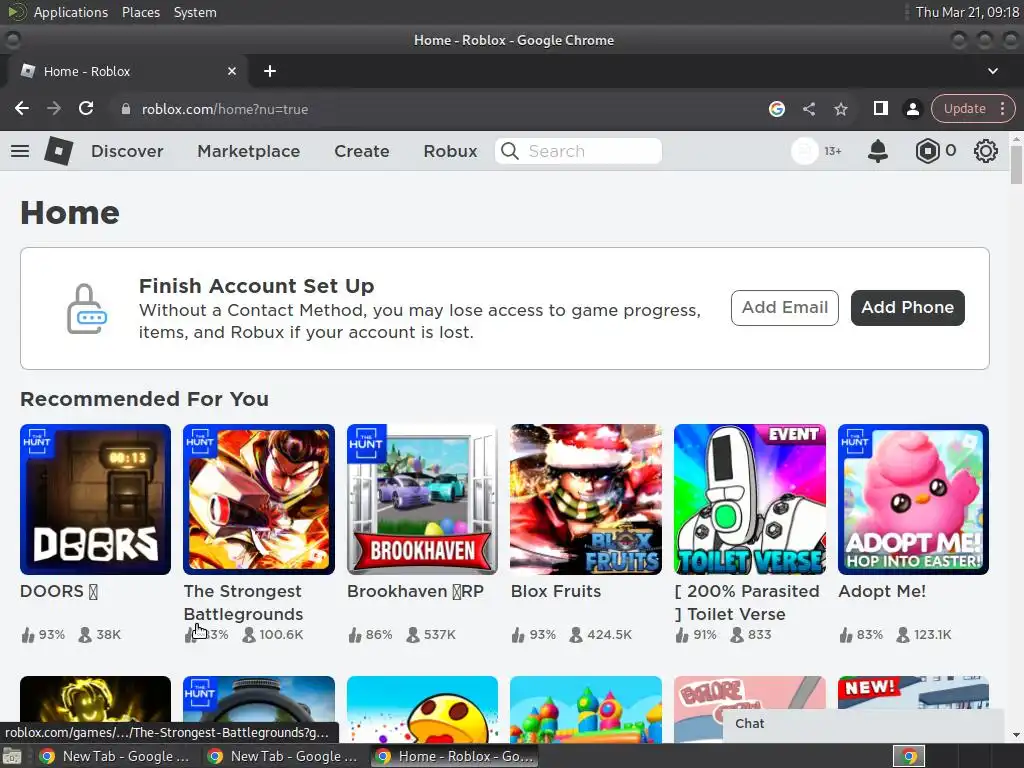Select the Blox Fruits thumbnail
Image resolution: width=1024 pixels, height=768 pixels.
[586, 500]
